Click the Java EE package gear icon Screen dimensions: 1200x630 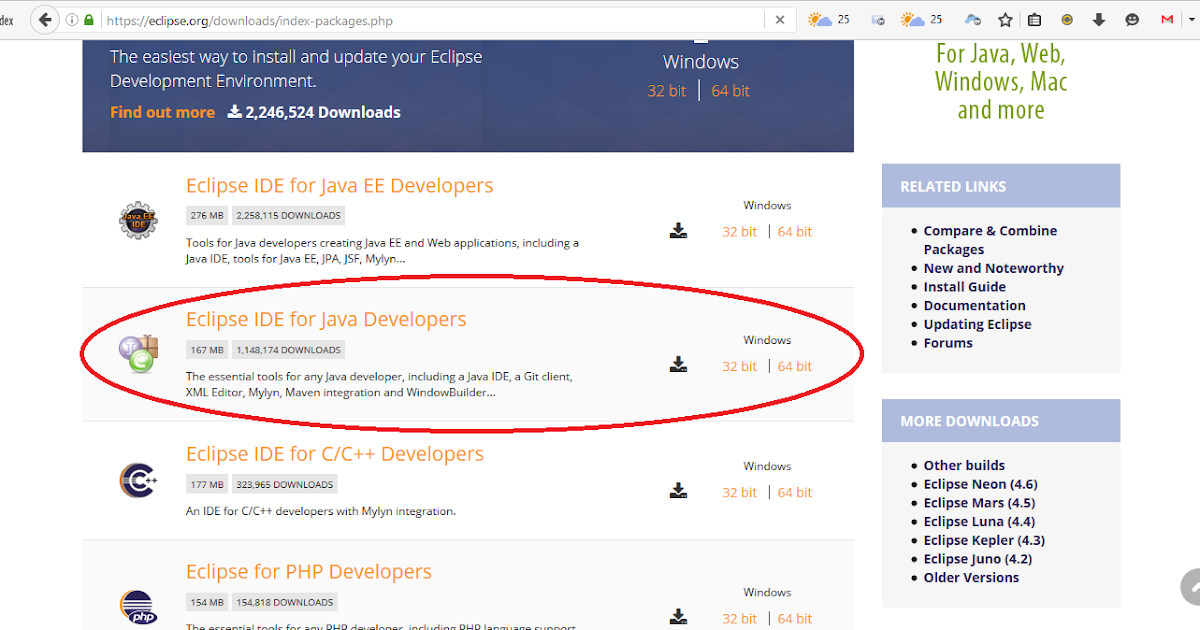point(139,220)
